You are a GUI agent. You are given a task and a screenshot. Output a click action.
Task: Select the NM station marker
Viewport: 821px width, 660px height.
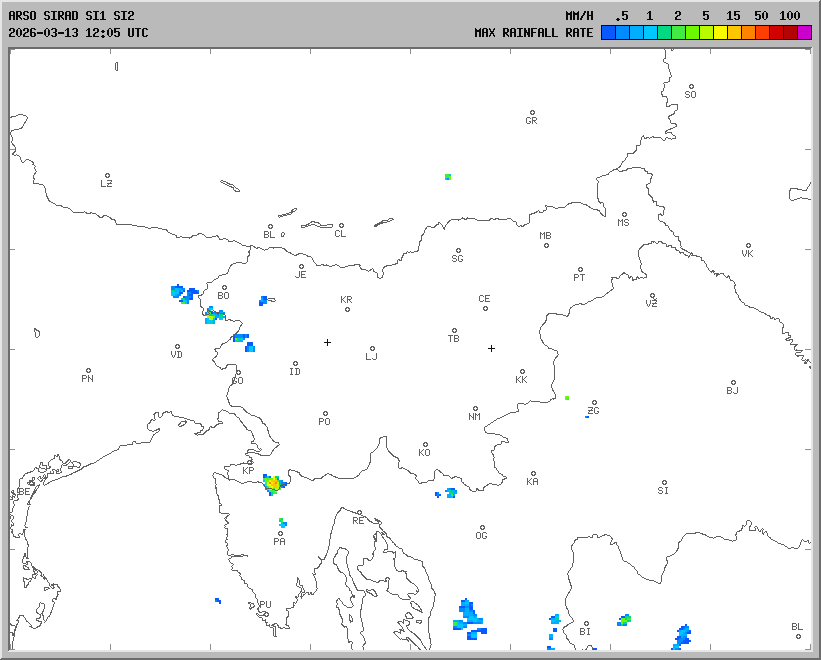click(475, 408)
